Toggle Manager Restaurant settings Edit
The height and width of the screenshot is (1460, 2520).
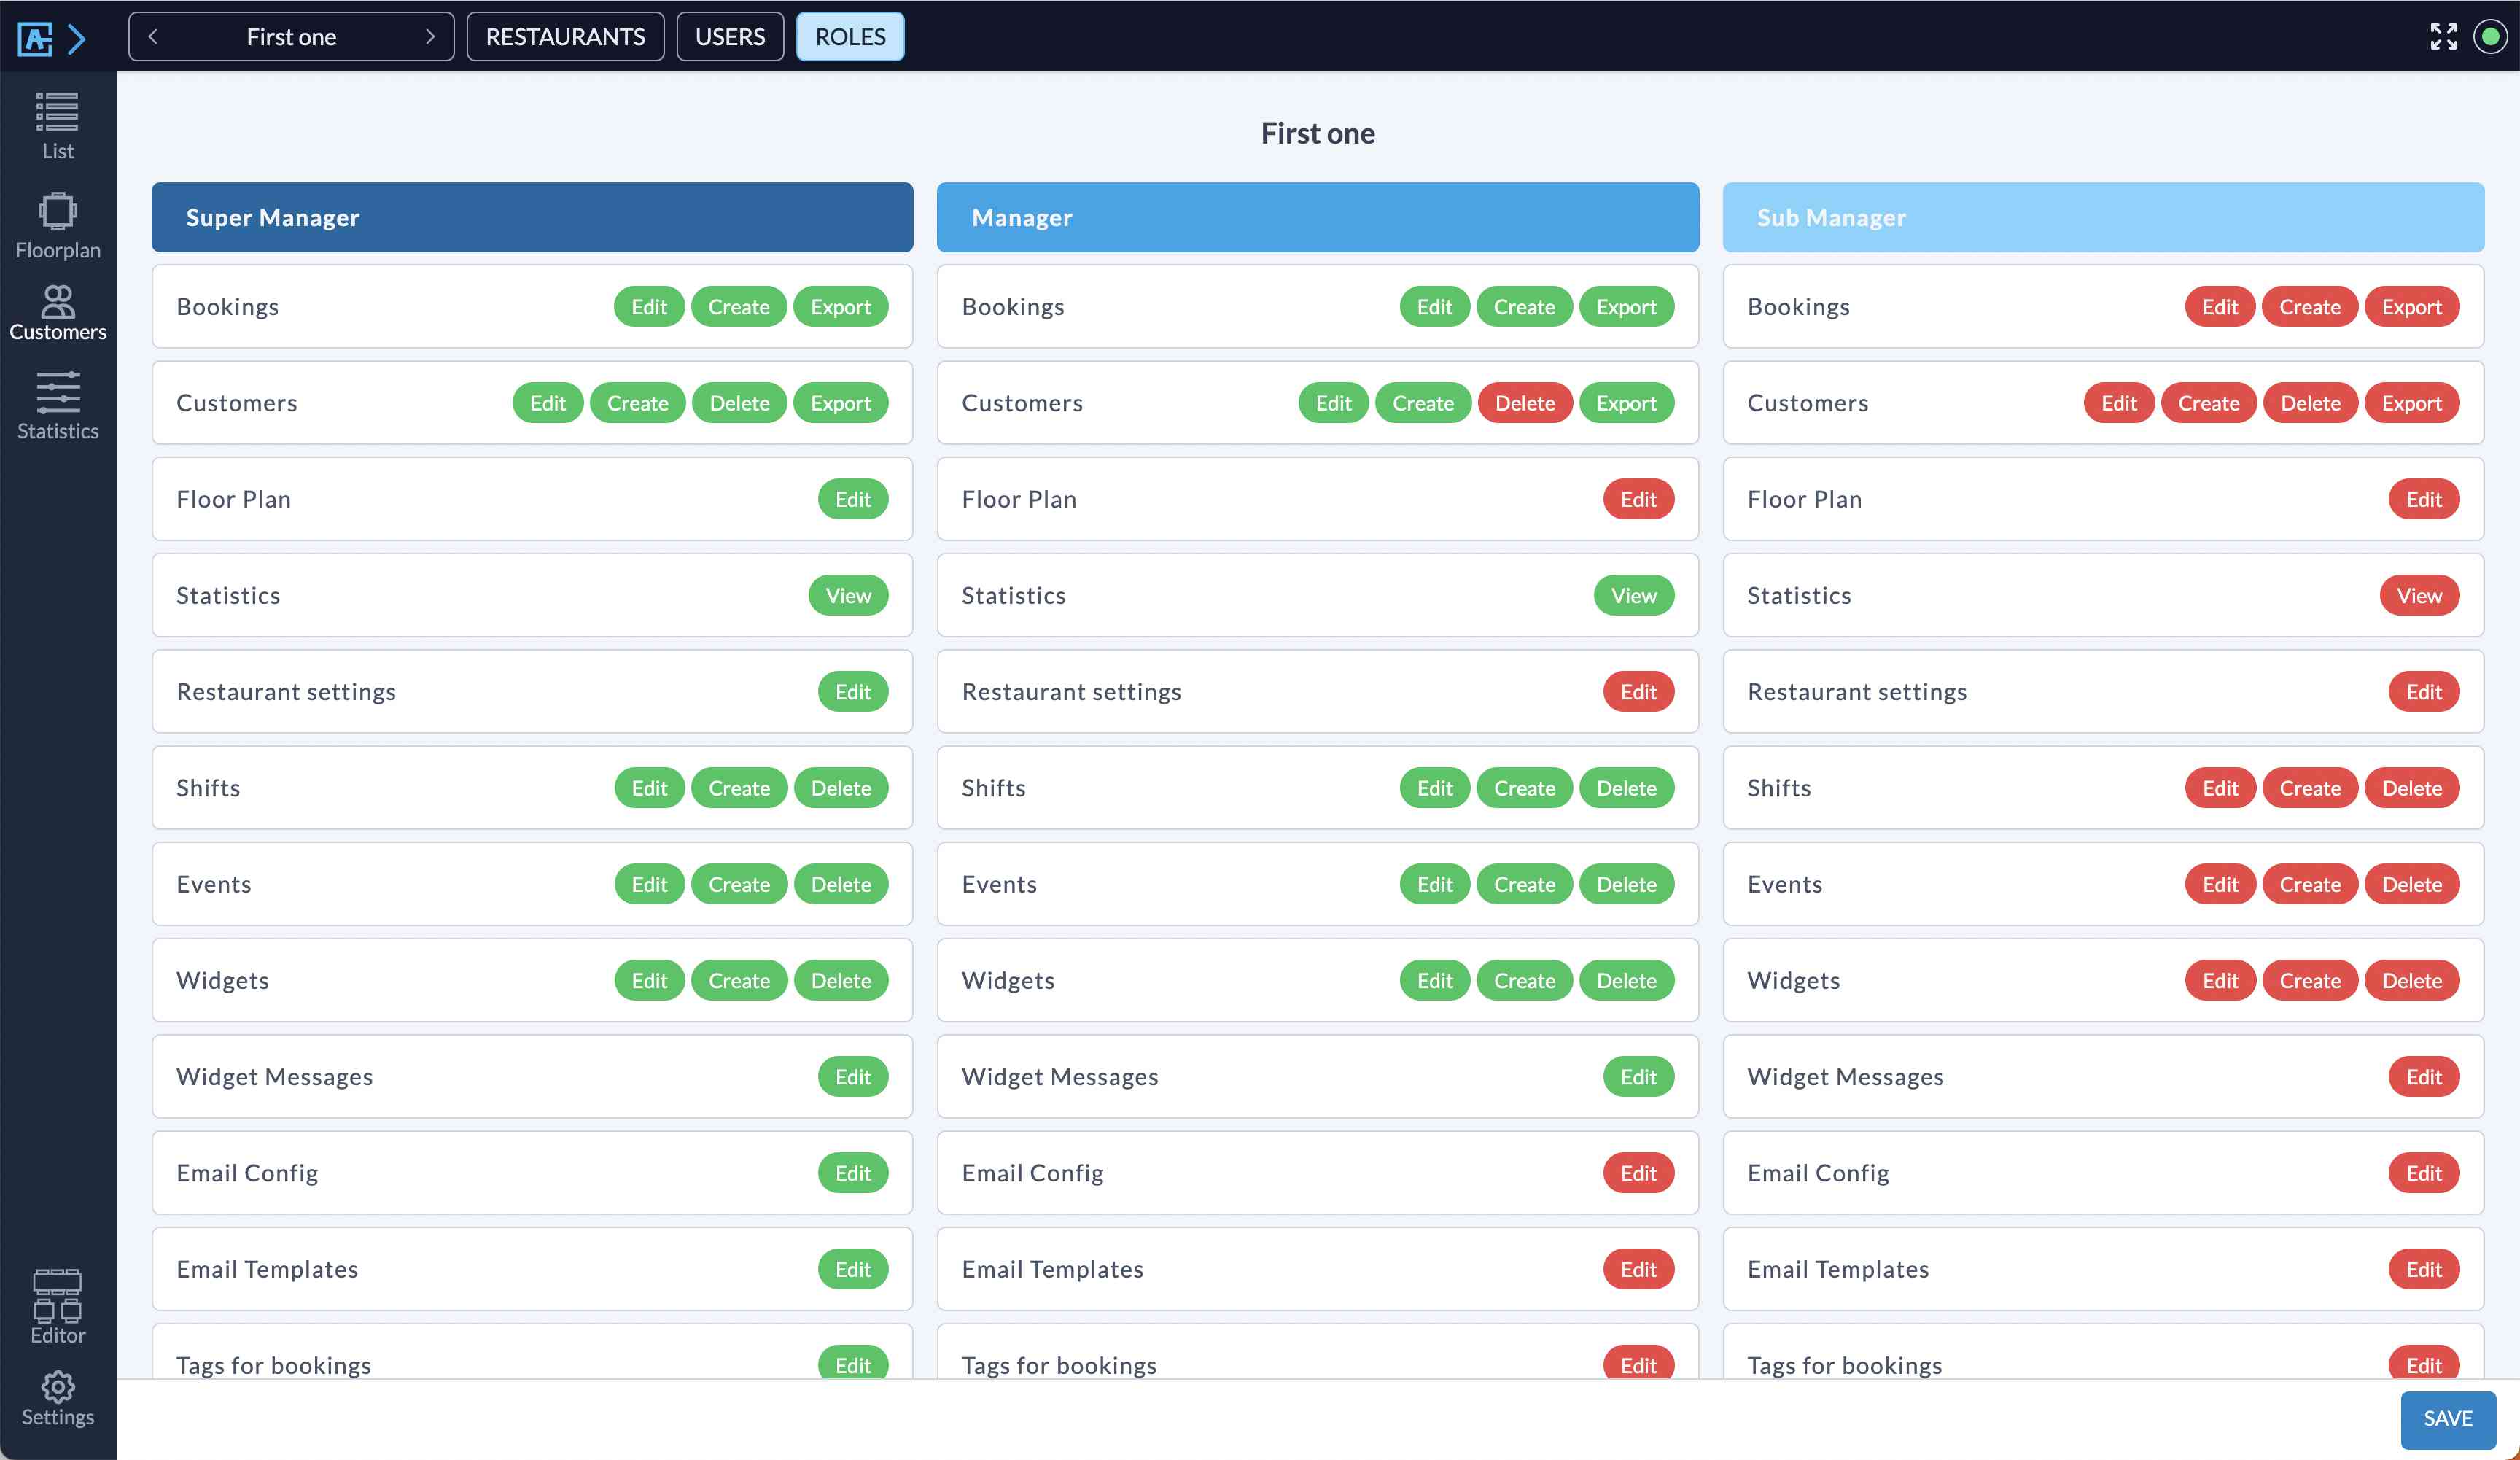(x=1638, y=691)
